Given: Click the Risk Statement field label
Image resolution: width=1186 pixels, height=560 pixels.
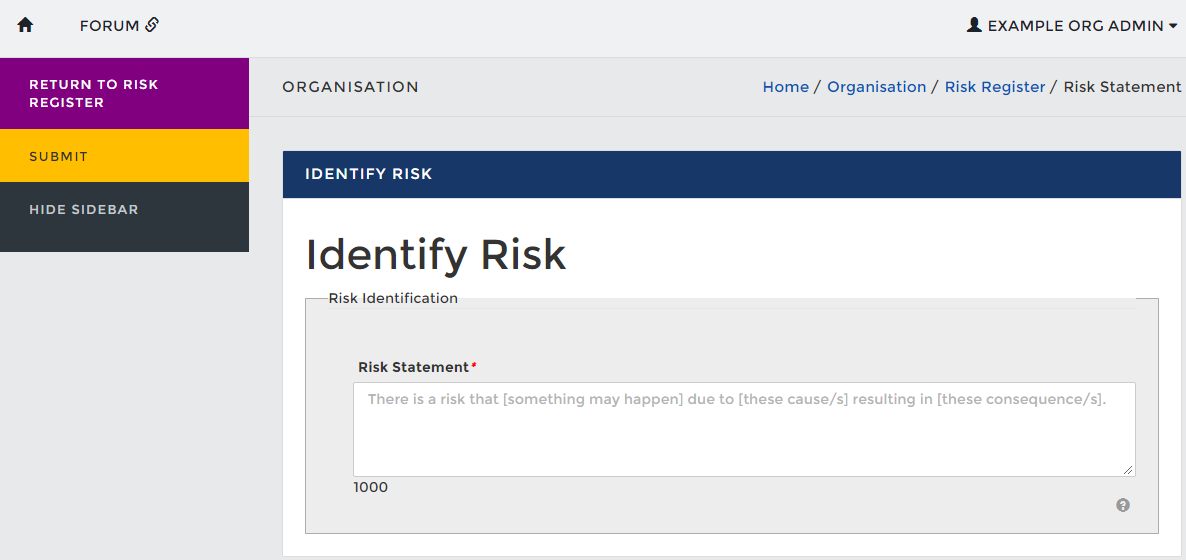Looking at the screenshot, I should [x=414, y=367].
